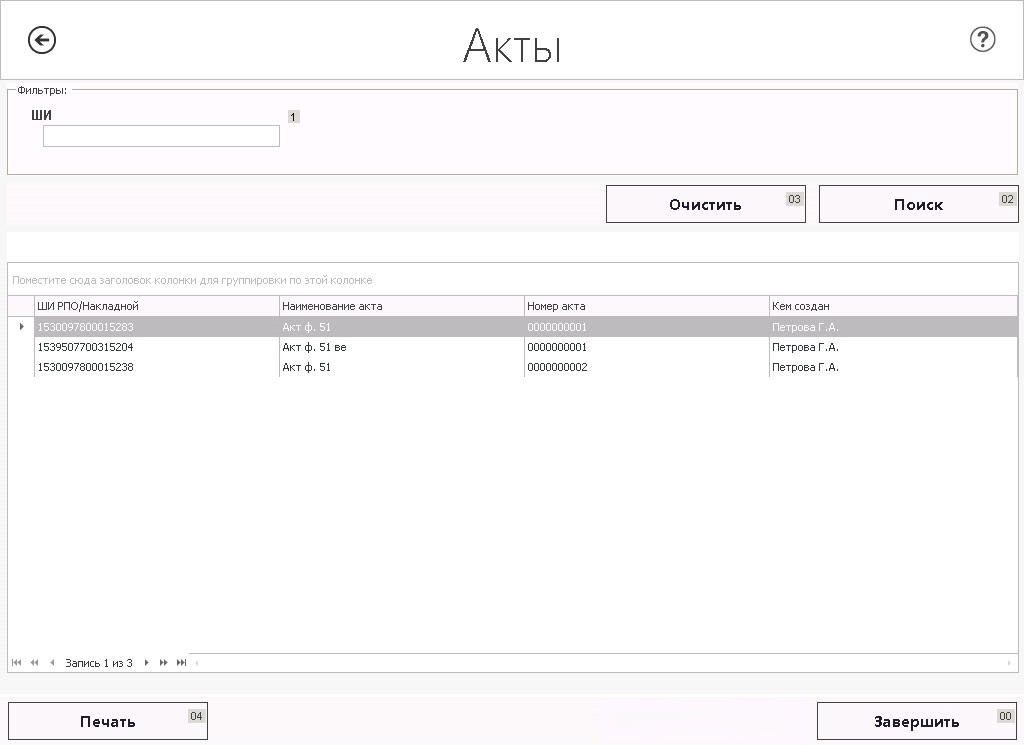This screenshot has height=745, width=1024.
Task: Go to last record in navigator
Action: [181, 663]
